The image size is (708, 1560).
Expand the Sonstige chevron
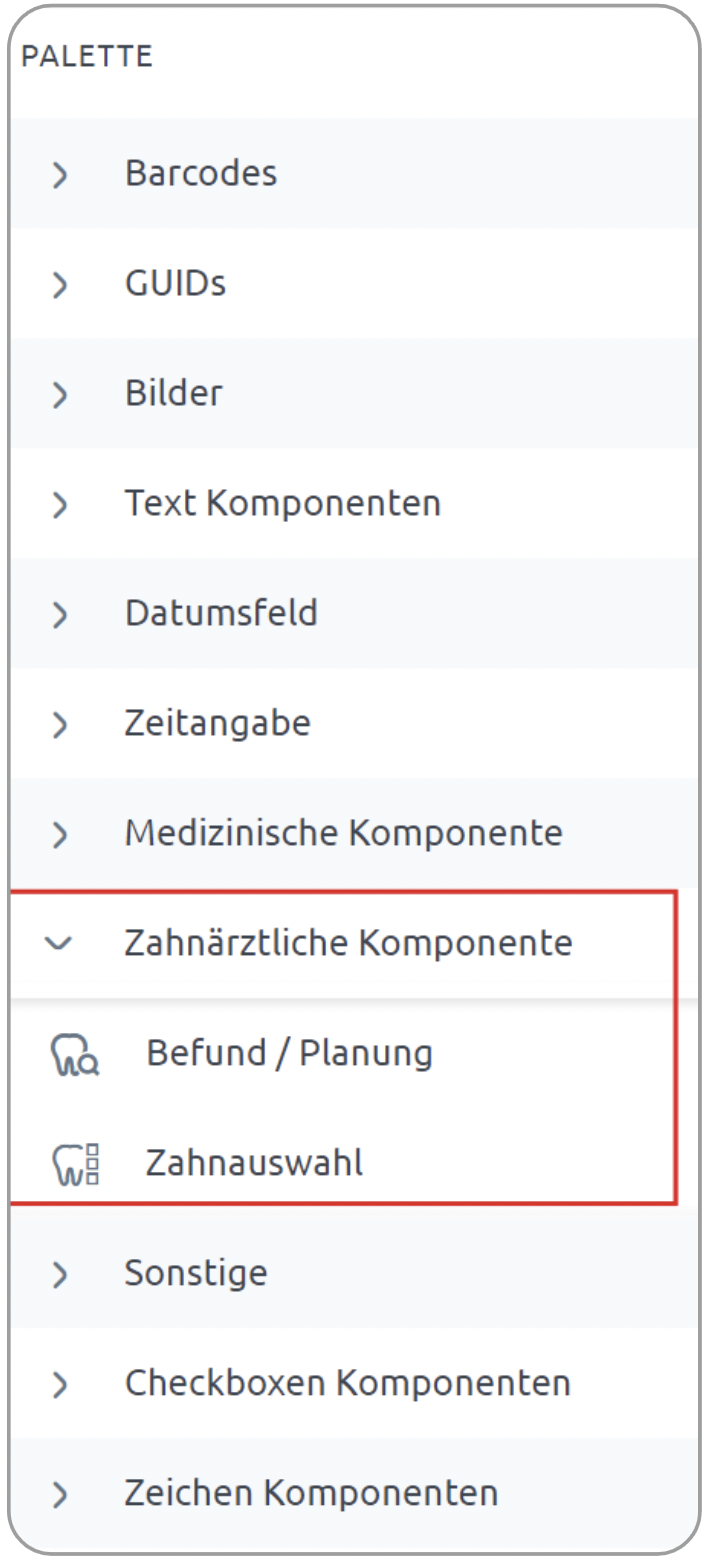pyautogui.click(x=61, y=1275)
